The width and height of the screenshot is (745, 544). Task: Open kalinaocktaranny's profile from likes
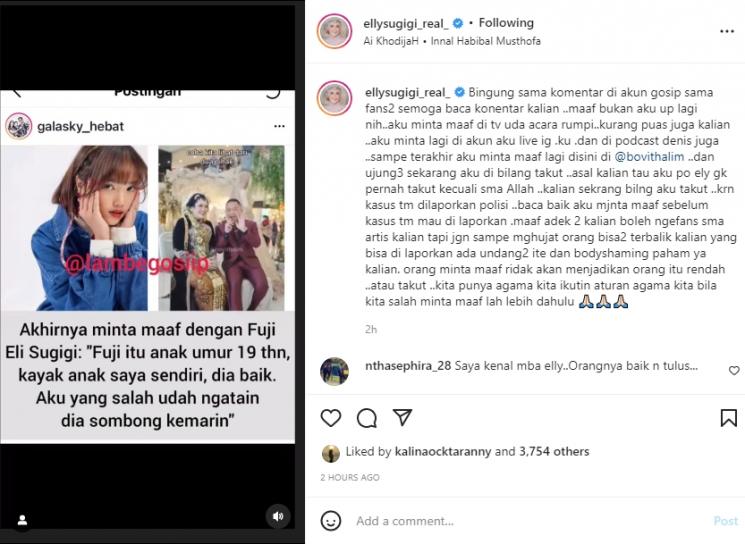coord(443,451)
